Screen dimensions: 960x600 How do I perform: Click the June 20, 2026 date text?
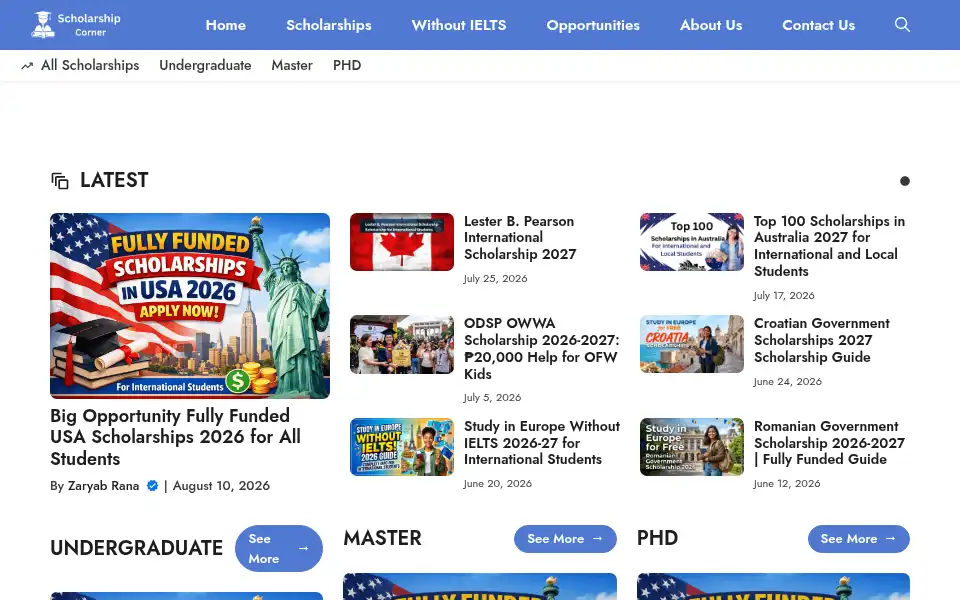[x=498, y=484]
